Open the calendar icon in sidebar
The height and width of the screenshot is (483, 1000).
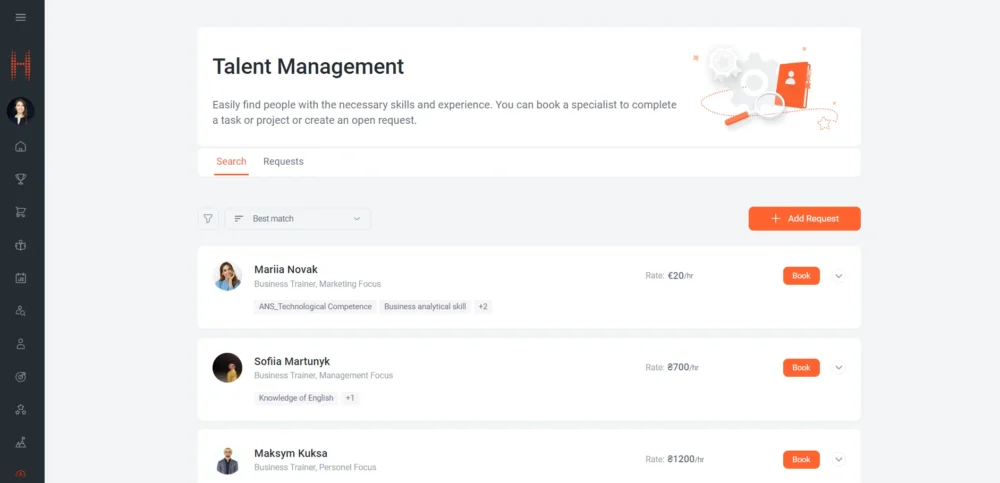point(21,278)
